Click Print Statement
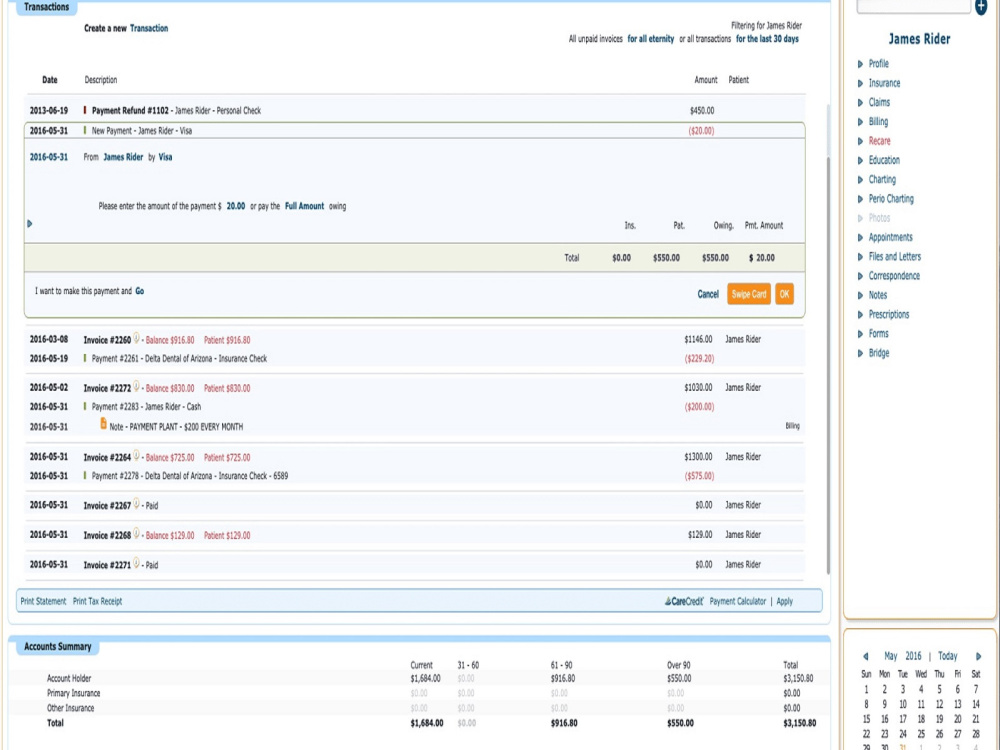Viewport: 1000px width, 750px height. [43, 601]
